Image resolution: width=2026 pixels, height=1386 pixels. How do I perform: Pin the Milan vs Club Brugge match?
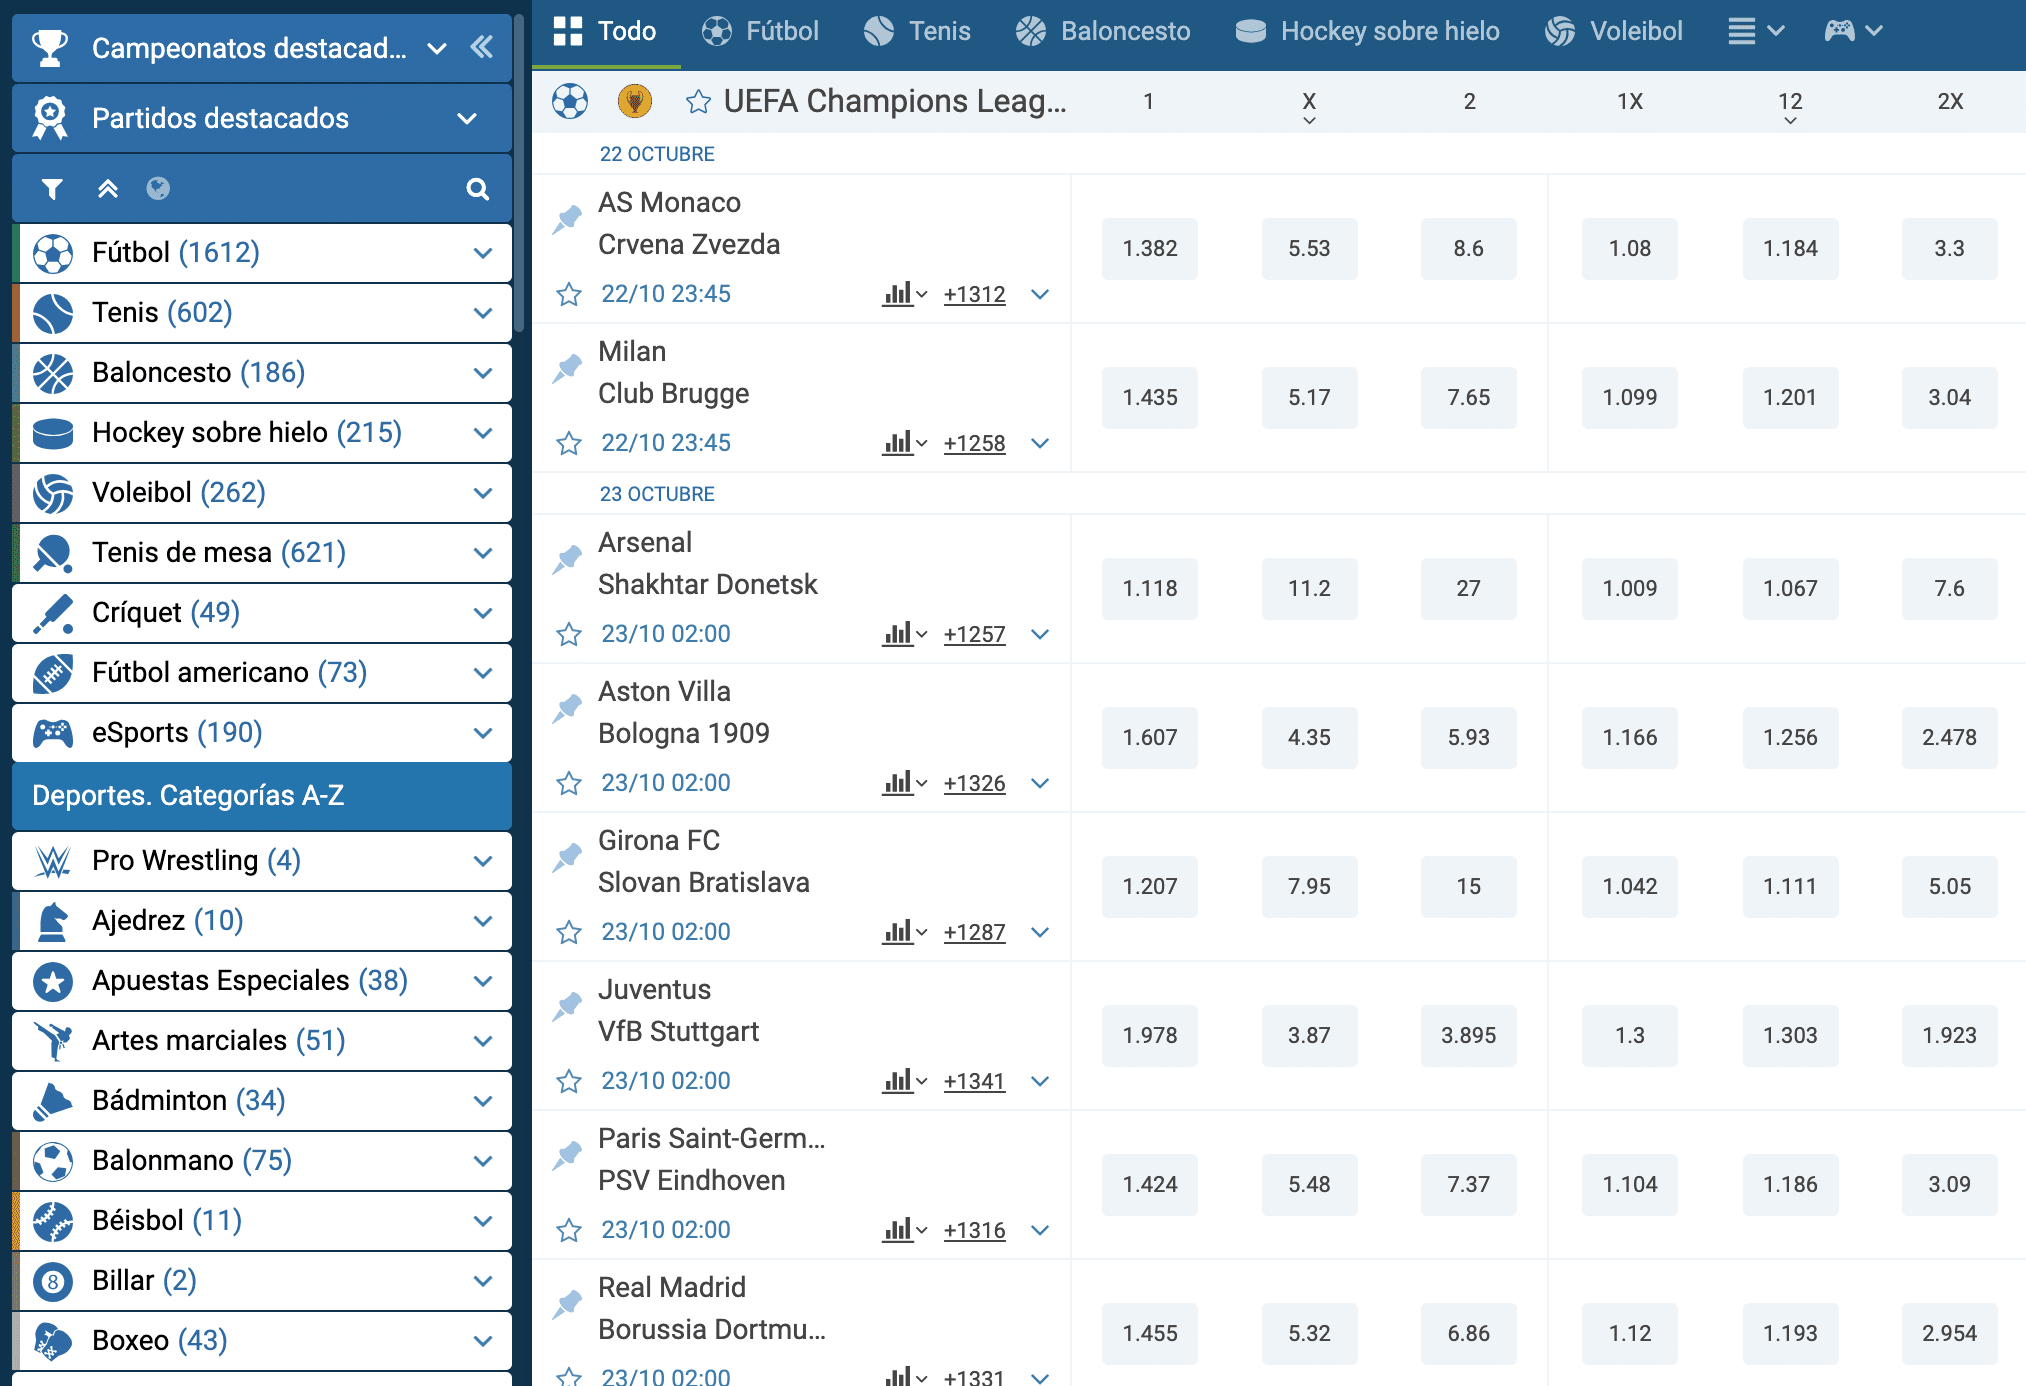tap(568, 368)
